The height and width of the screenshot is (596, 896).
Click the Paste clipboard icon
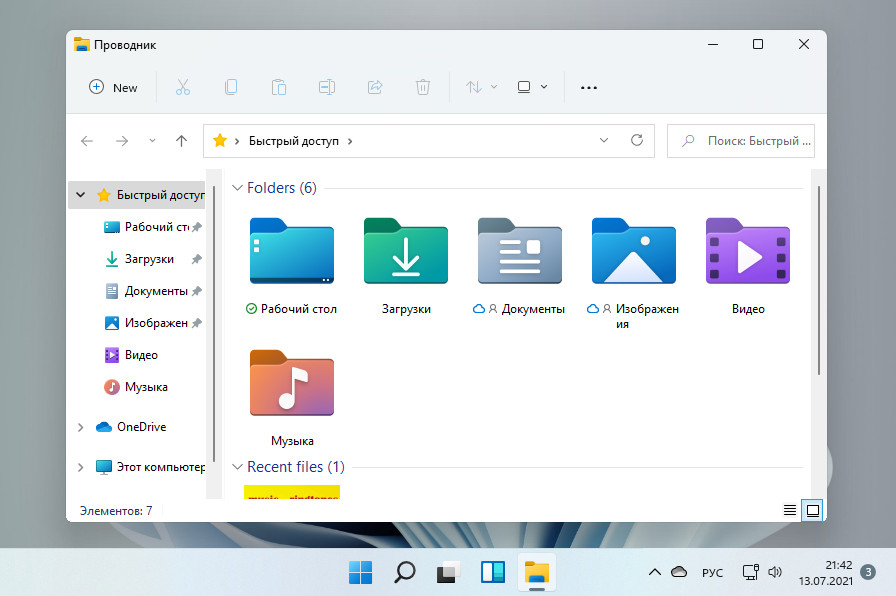(x=279, y=87)
